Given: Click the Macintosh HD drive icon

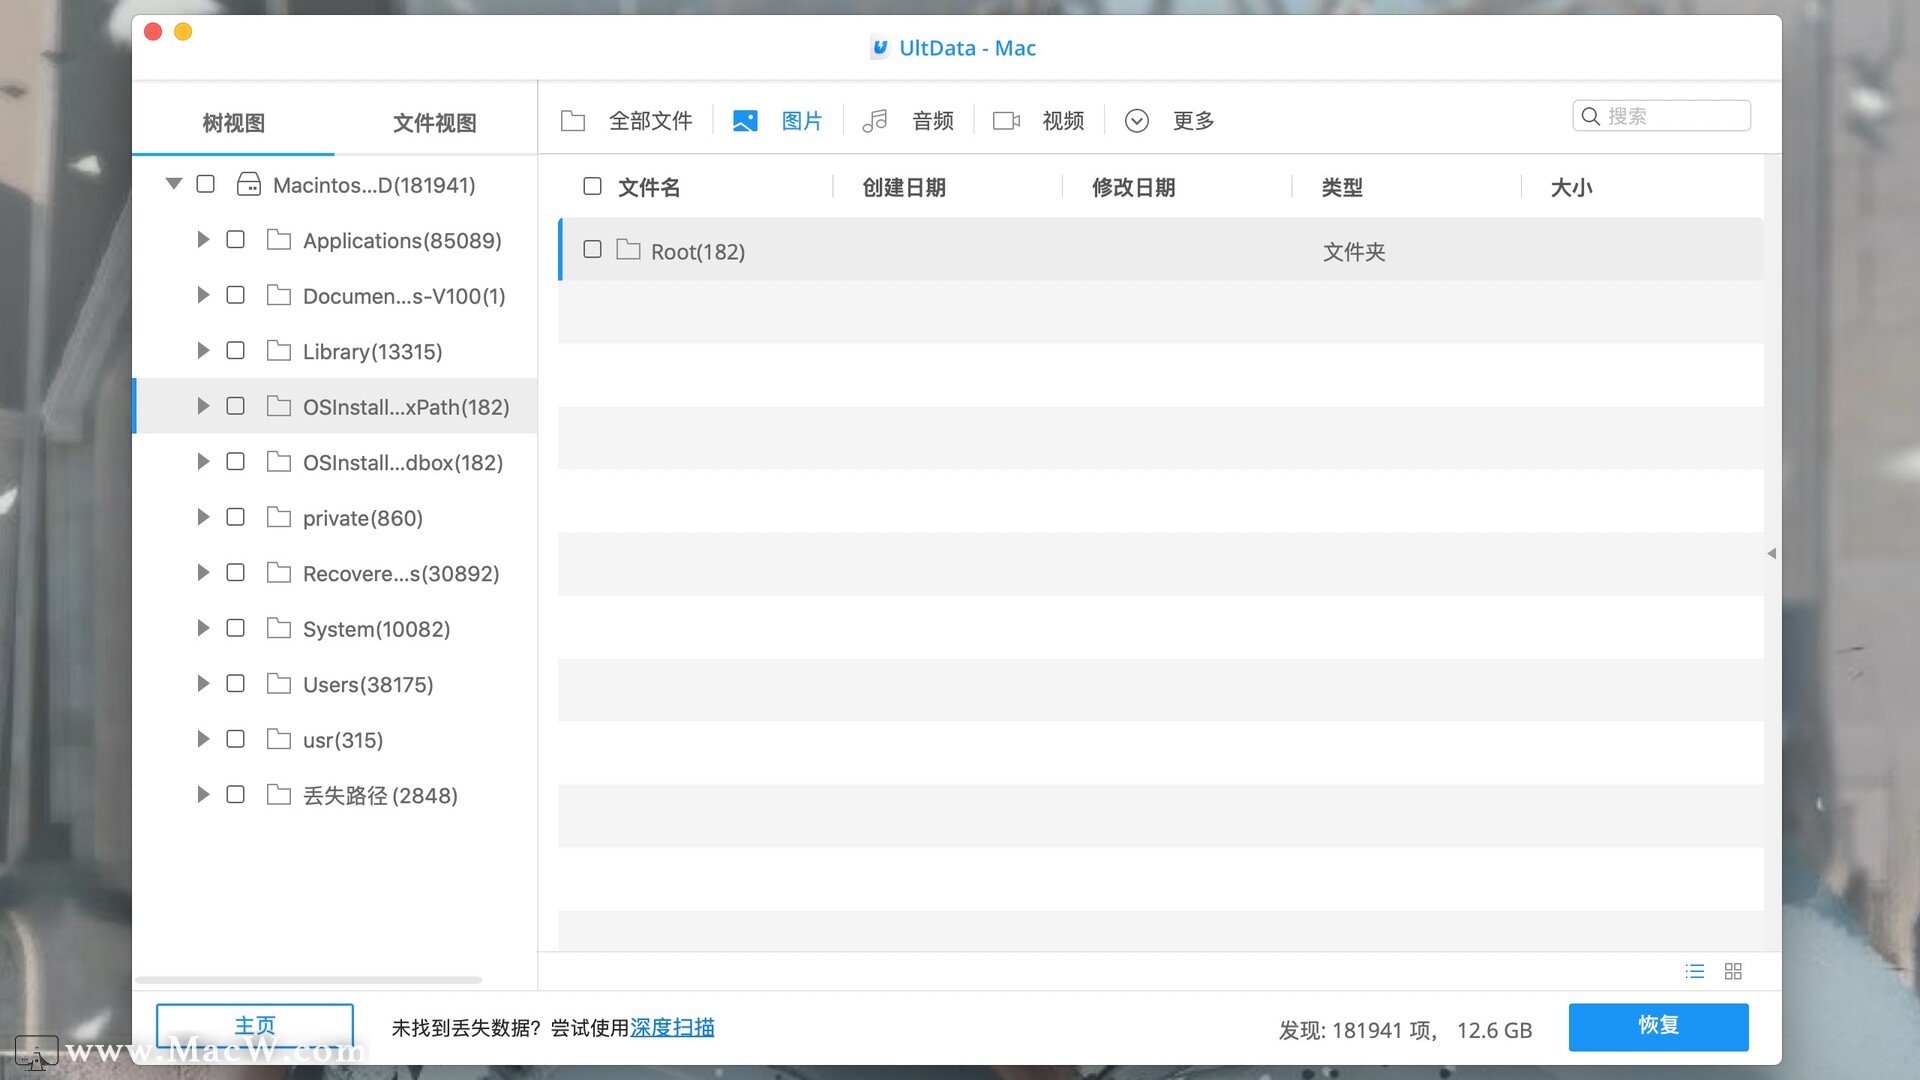Looking at the screenshot, I should coord(249,185).
